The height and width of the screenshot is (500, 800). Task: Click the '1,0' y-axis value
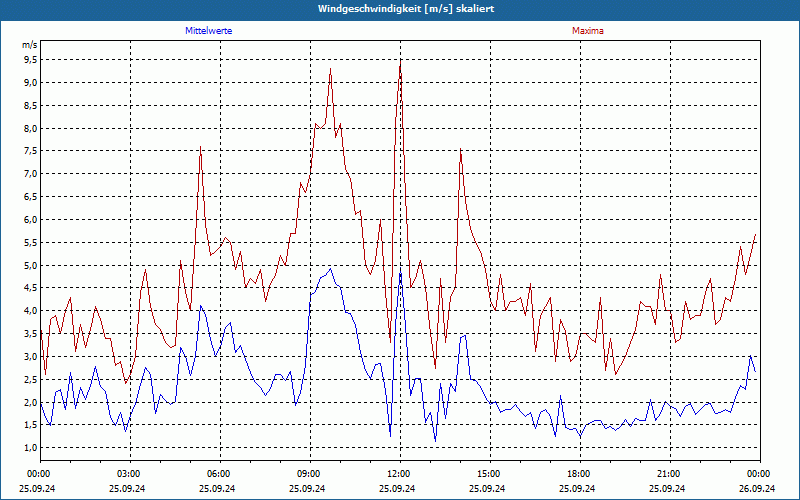31,447
